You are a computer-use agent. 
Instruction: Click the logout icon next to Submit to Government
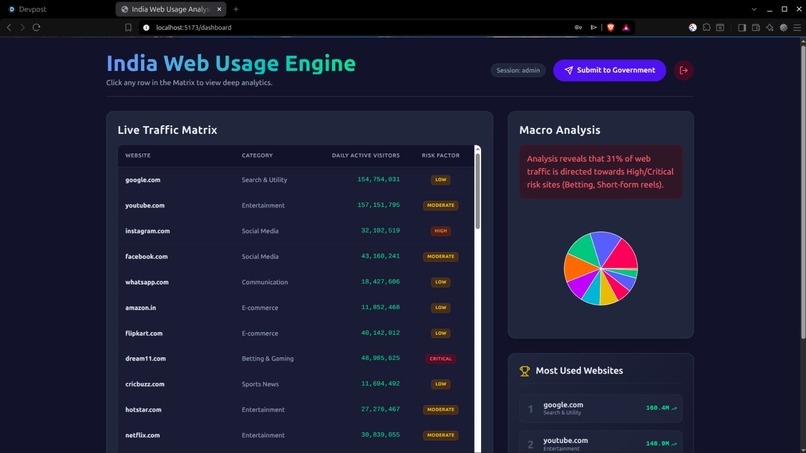(x=684, y=70)
